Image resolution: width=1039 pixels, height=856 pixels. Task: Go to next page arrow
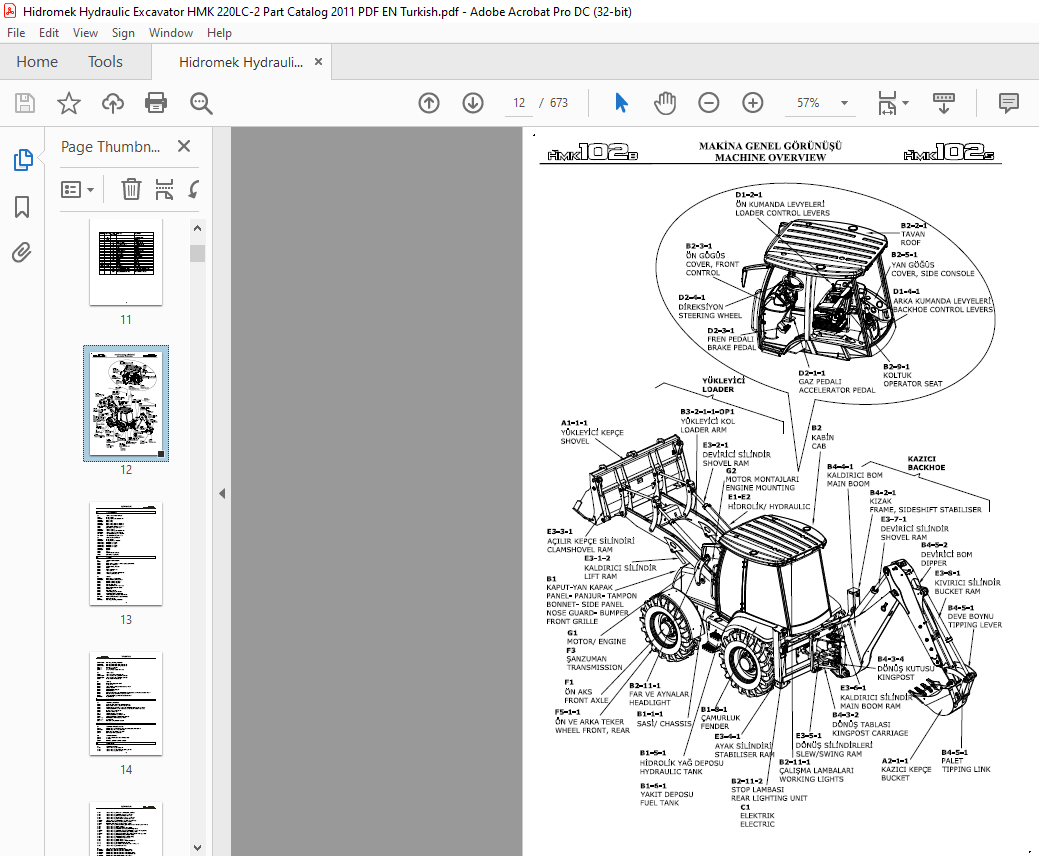click(x=472, y=103)
